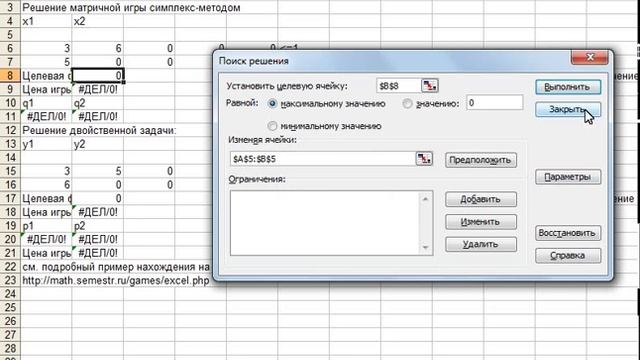Image resolution: width=640 pixels, height=360 pixels.
Task: Click the constraints list scroll up arrow
Action: [x=426, y=199]
